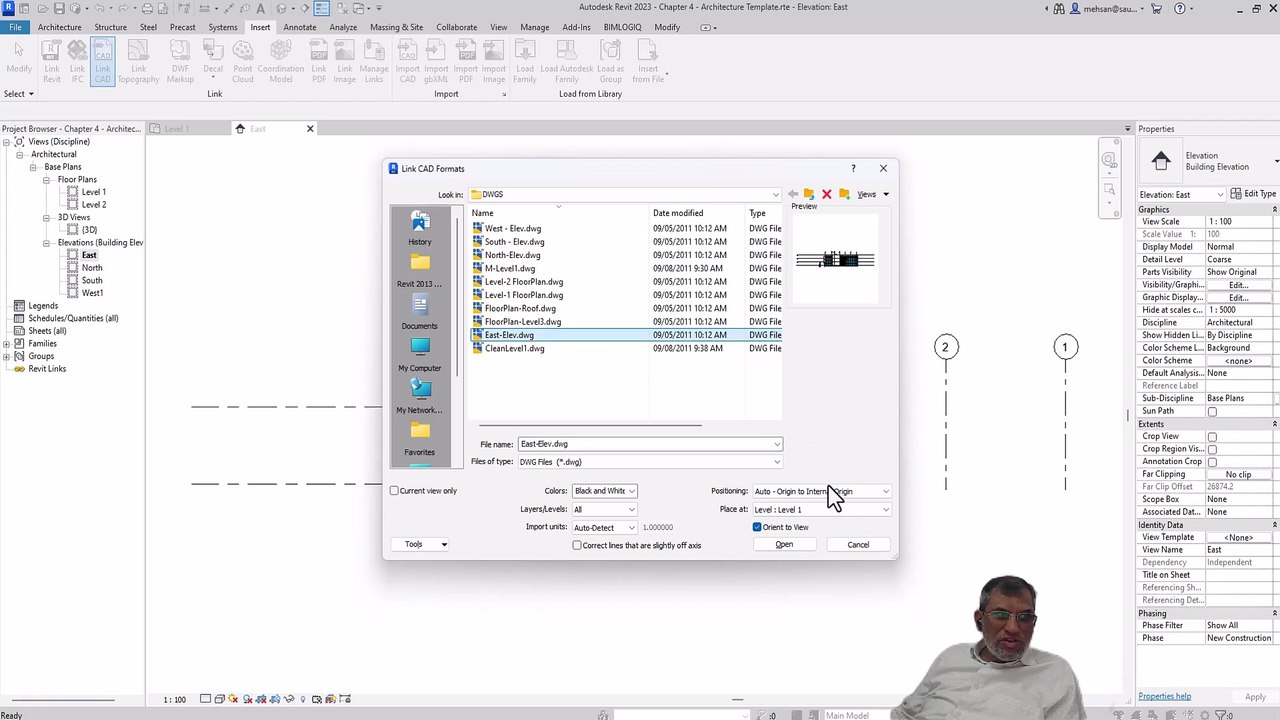Select the Modify tool in ribbon
This screenshot has width=1280, height=720.
19,58
